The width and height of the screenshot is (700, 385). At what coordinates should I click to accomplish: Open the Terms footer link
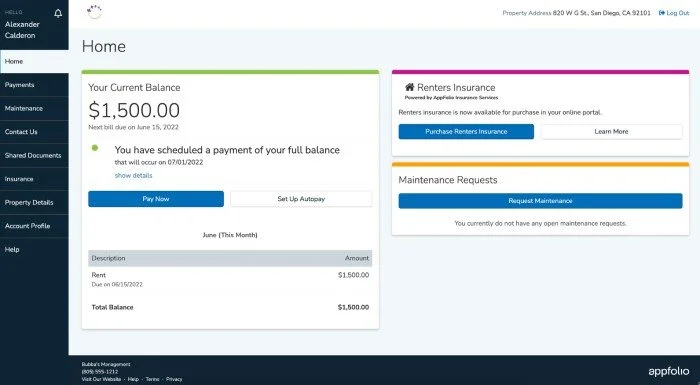point(152,379)
